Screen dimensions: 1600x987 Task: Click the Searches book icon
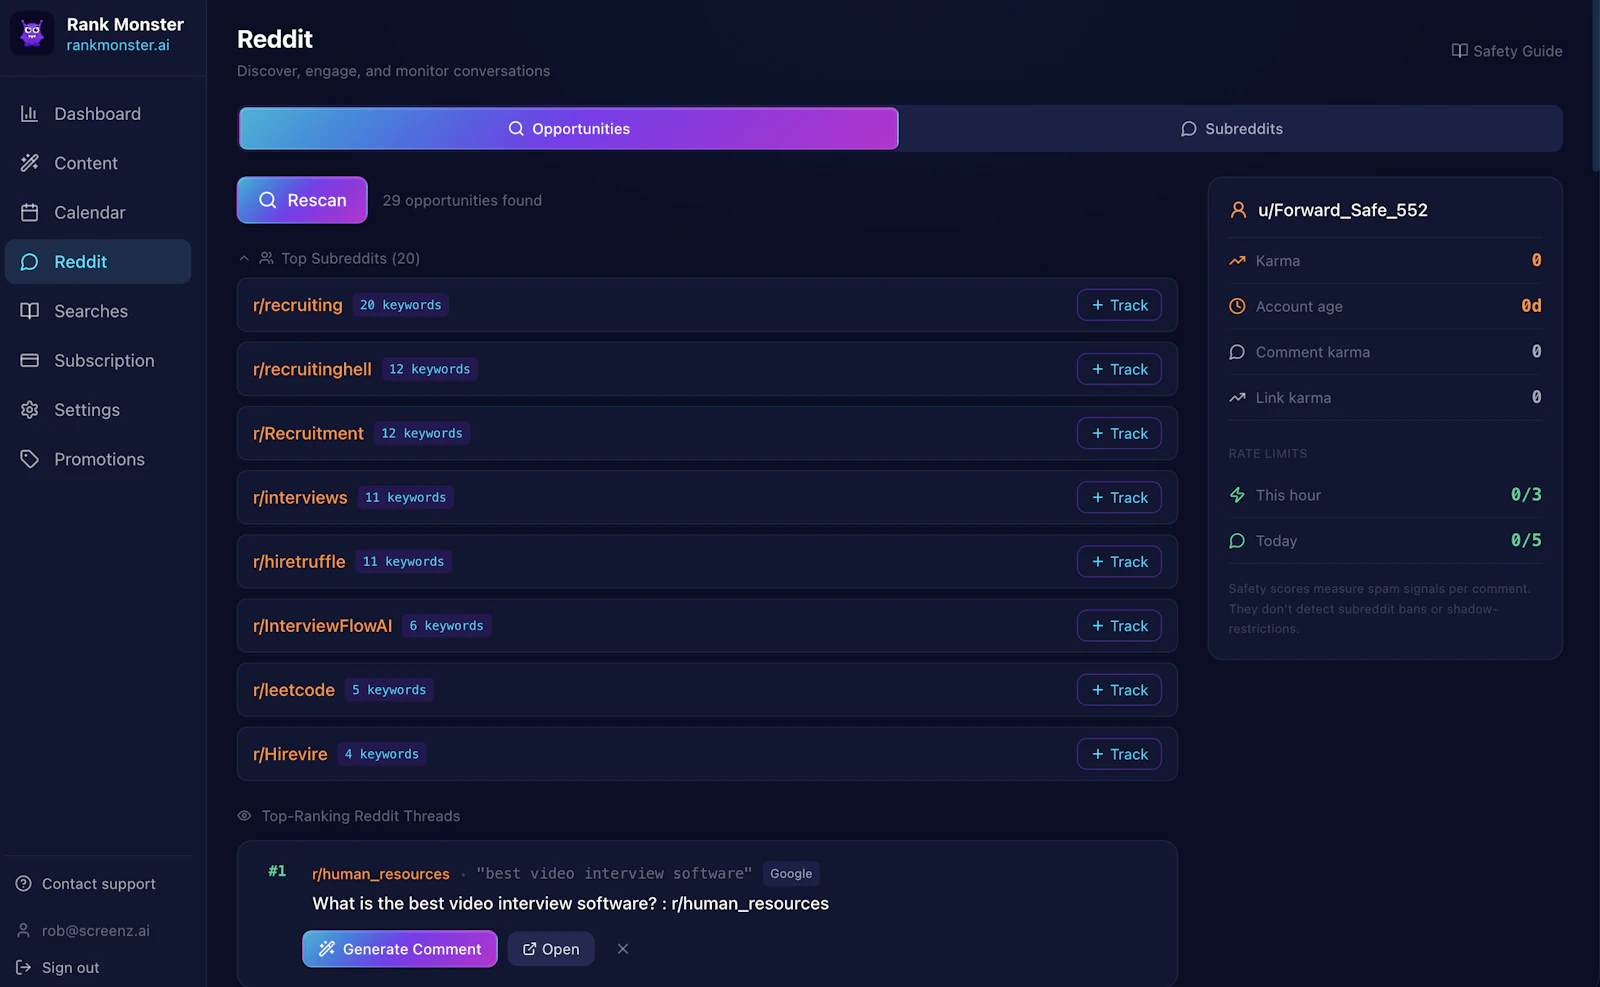29,311
